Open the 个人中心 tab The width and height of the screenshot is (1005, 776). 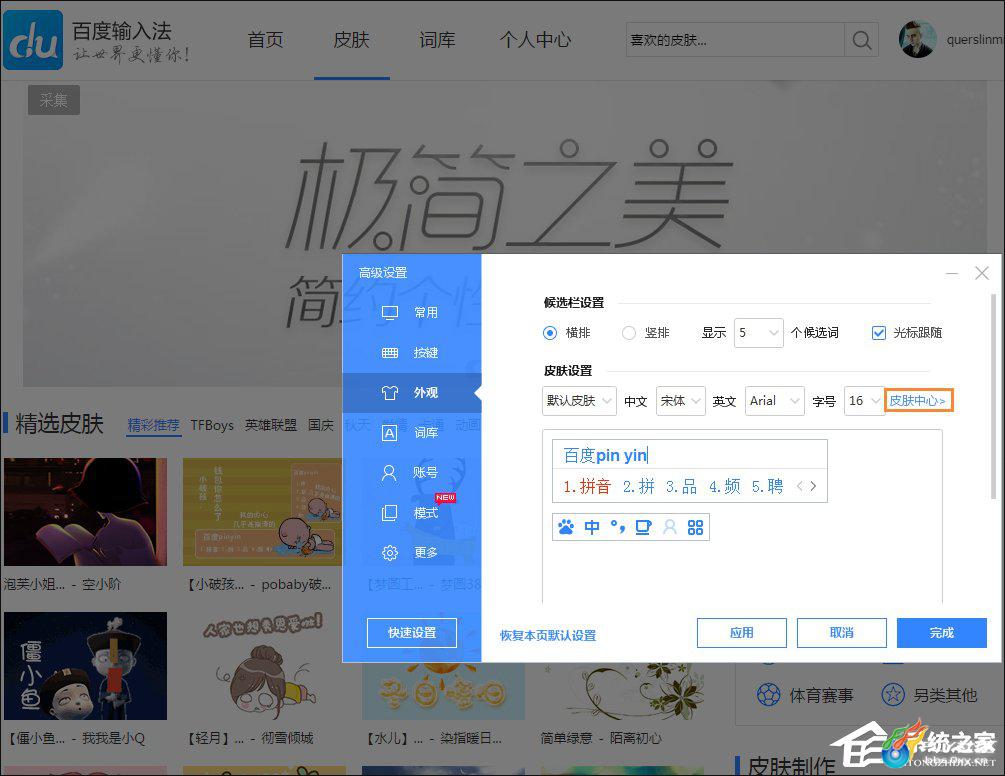(x=535, y=40)
